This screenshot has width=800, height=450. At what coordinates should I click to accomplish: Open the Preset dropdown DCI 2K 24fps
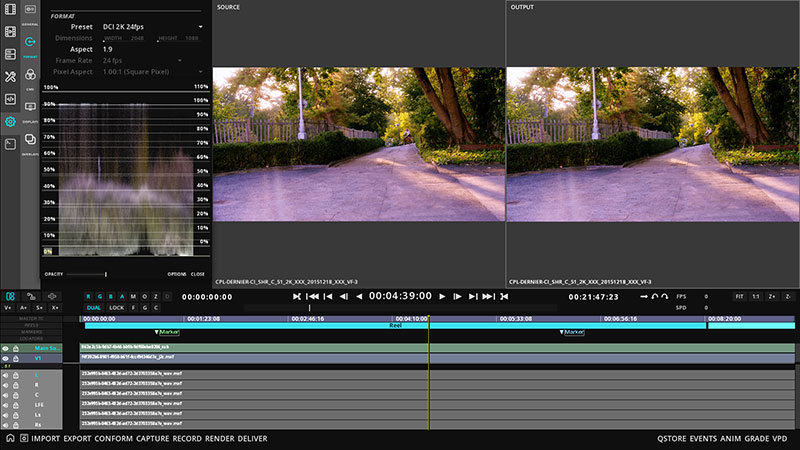point(152,27)
